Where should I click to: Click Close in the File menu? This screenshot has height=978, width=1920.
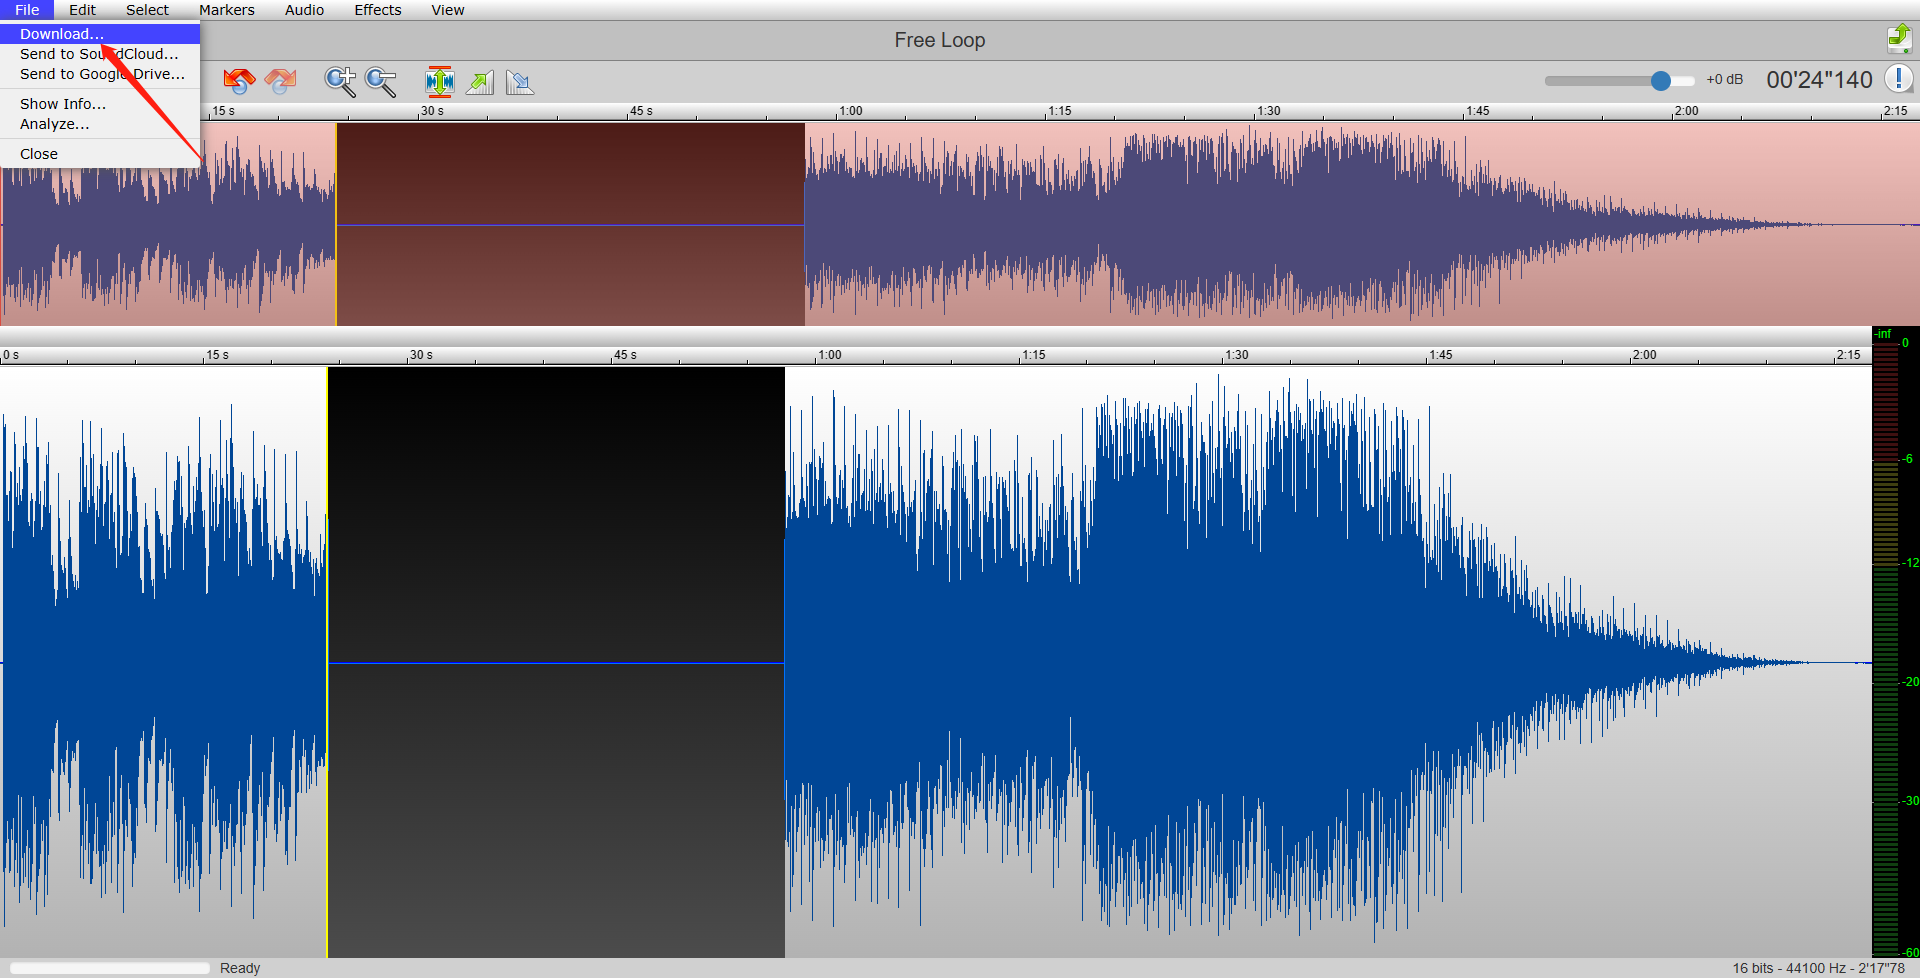point(39,154)
